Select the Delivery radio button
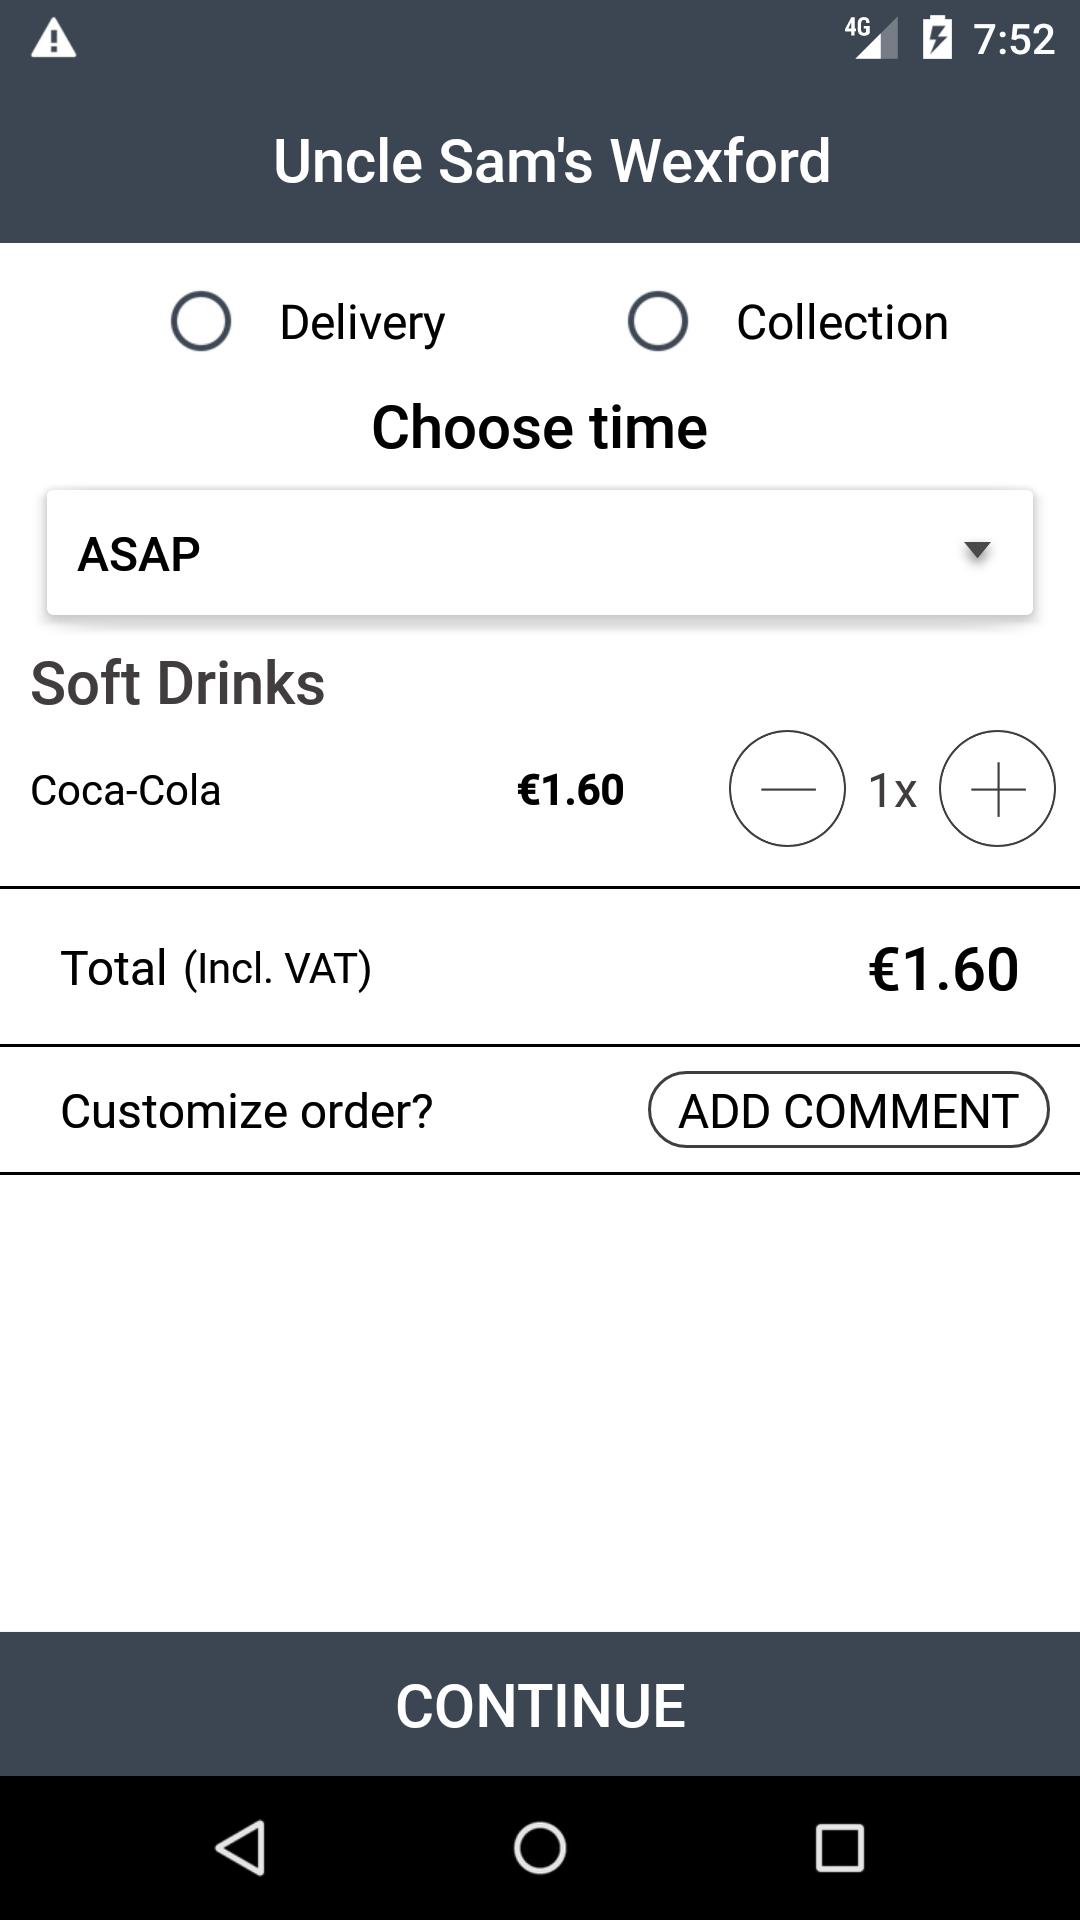 click(x=201, y=322)
